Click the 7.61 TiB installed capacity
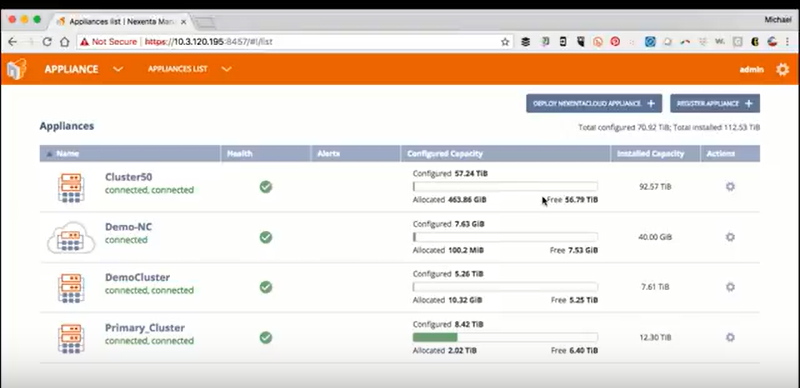Image resolution: width=800 pixels, height=388 pixels. pos(655,287)
